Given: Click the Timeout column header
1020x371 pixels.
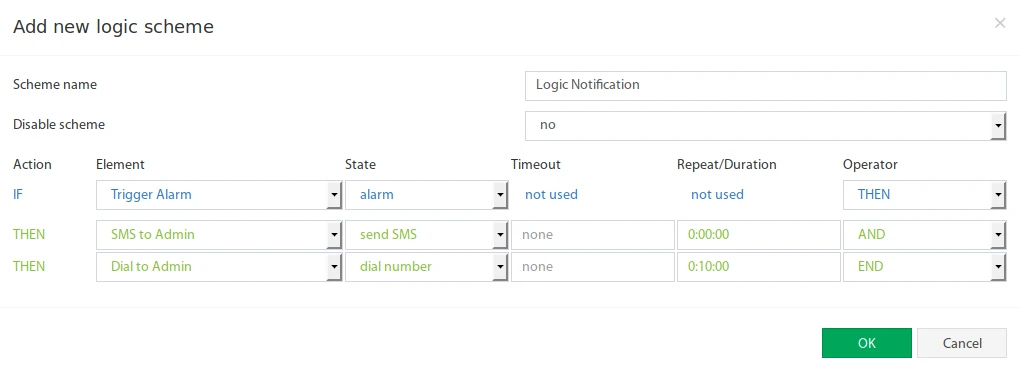Looking at the screenshot, I should pos(535,165).
